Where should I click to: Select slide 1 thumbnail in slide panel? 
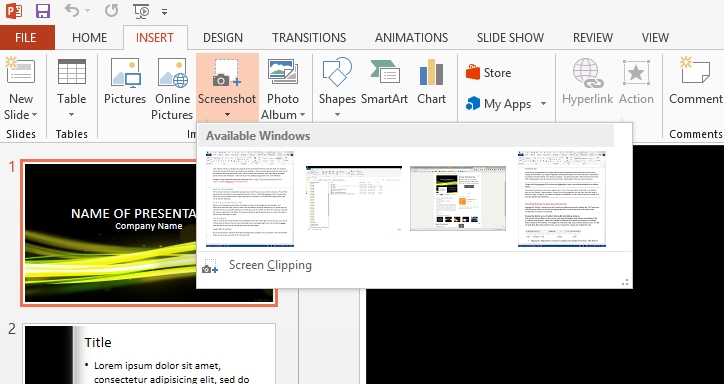(148, 233)
